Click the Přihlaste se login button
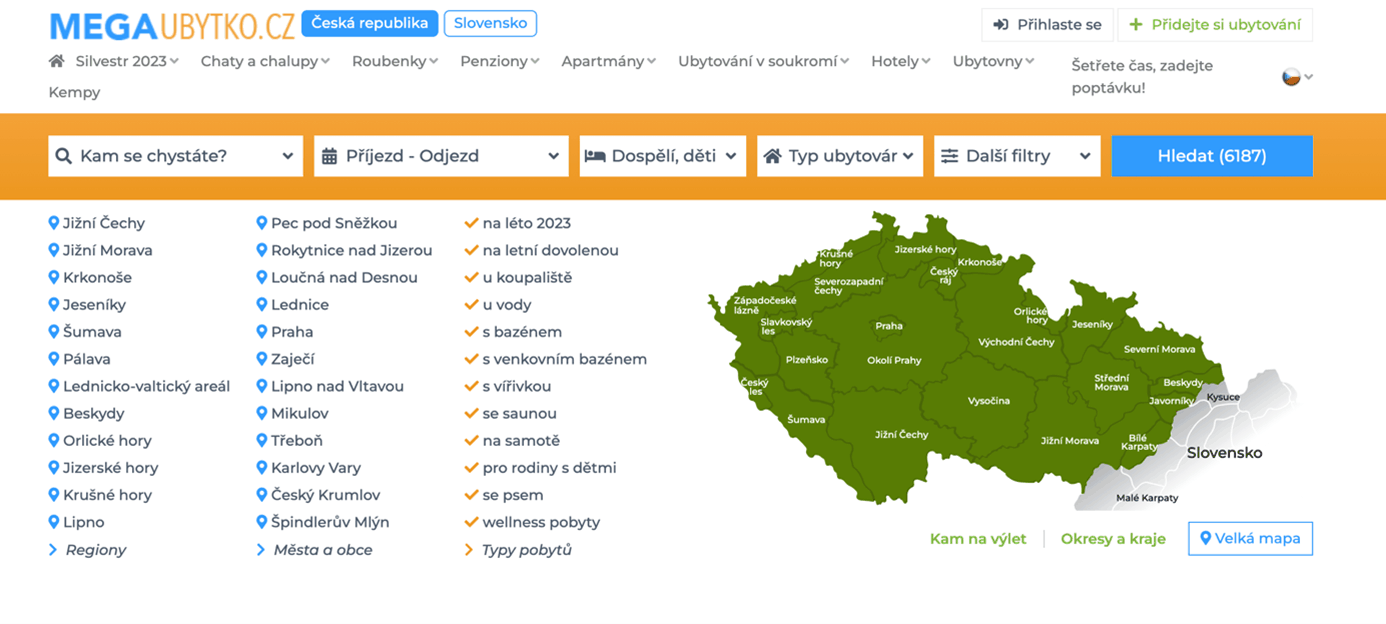 click(x=1047, y=25)
